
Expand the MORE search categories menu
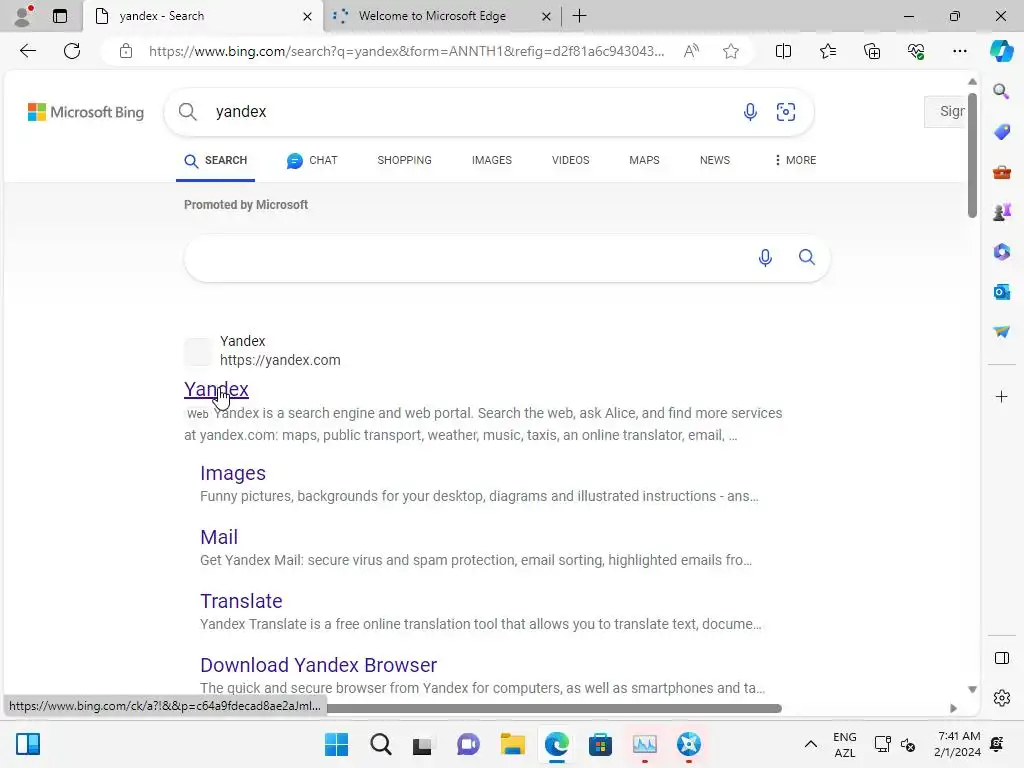click(x=795, y=161)
